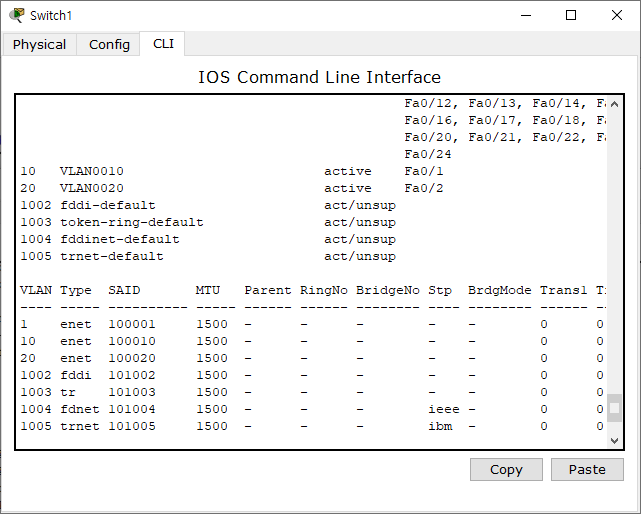Click the MTU column header
Screen dimensions: 641x514
[208, 290]
